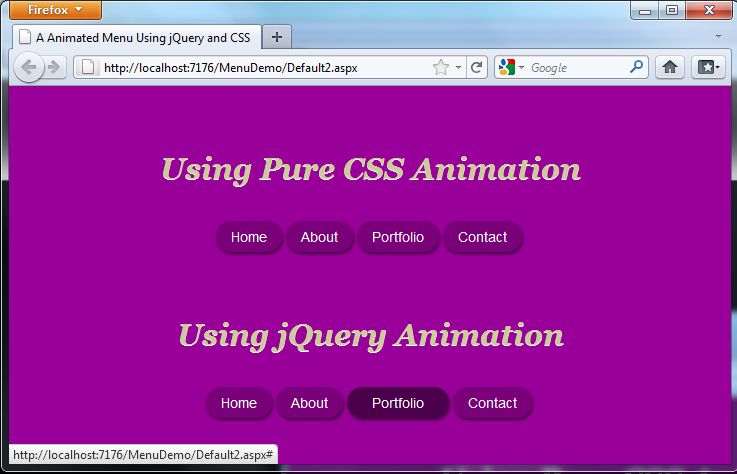Expand the URL history dropdown arrow
This screenshot has width=737, height=474.
(458, 67)
